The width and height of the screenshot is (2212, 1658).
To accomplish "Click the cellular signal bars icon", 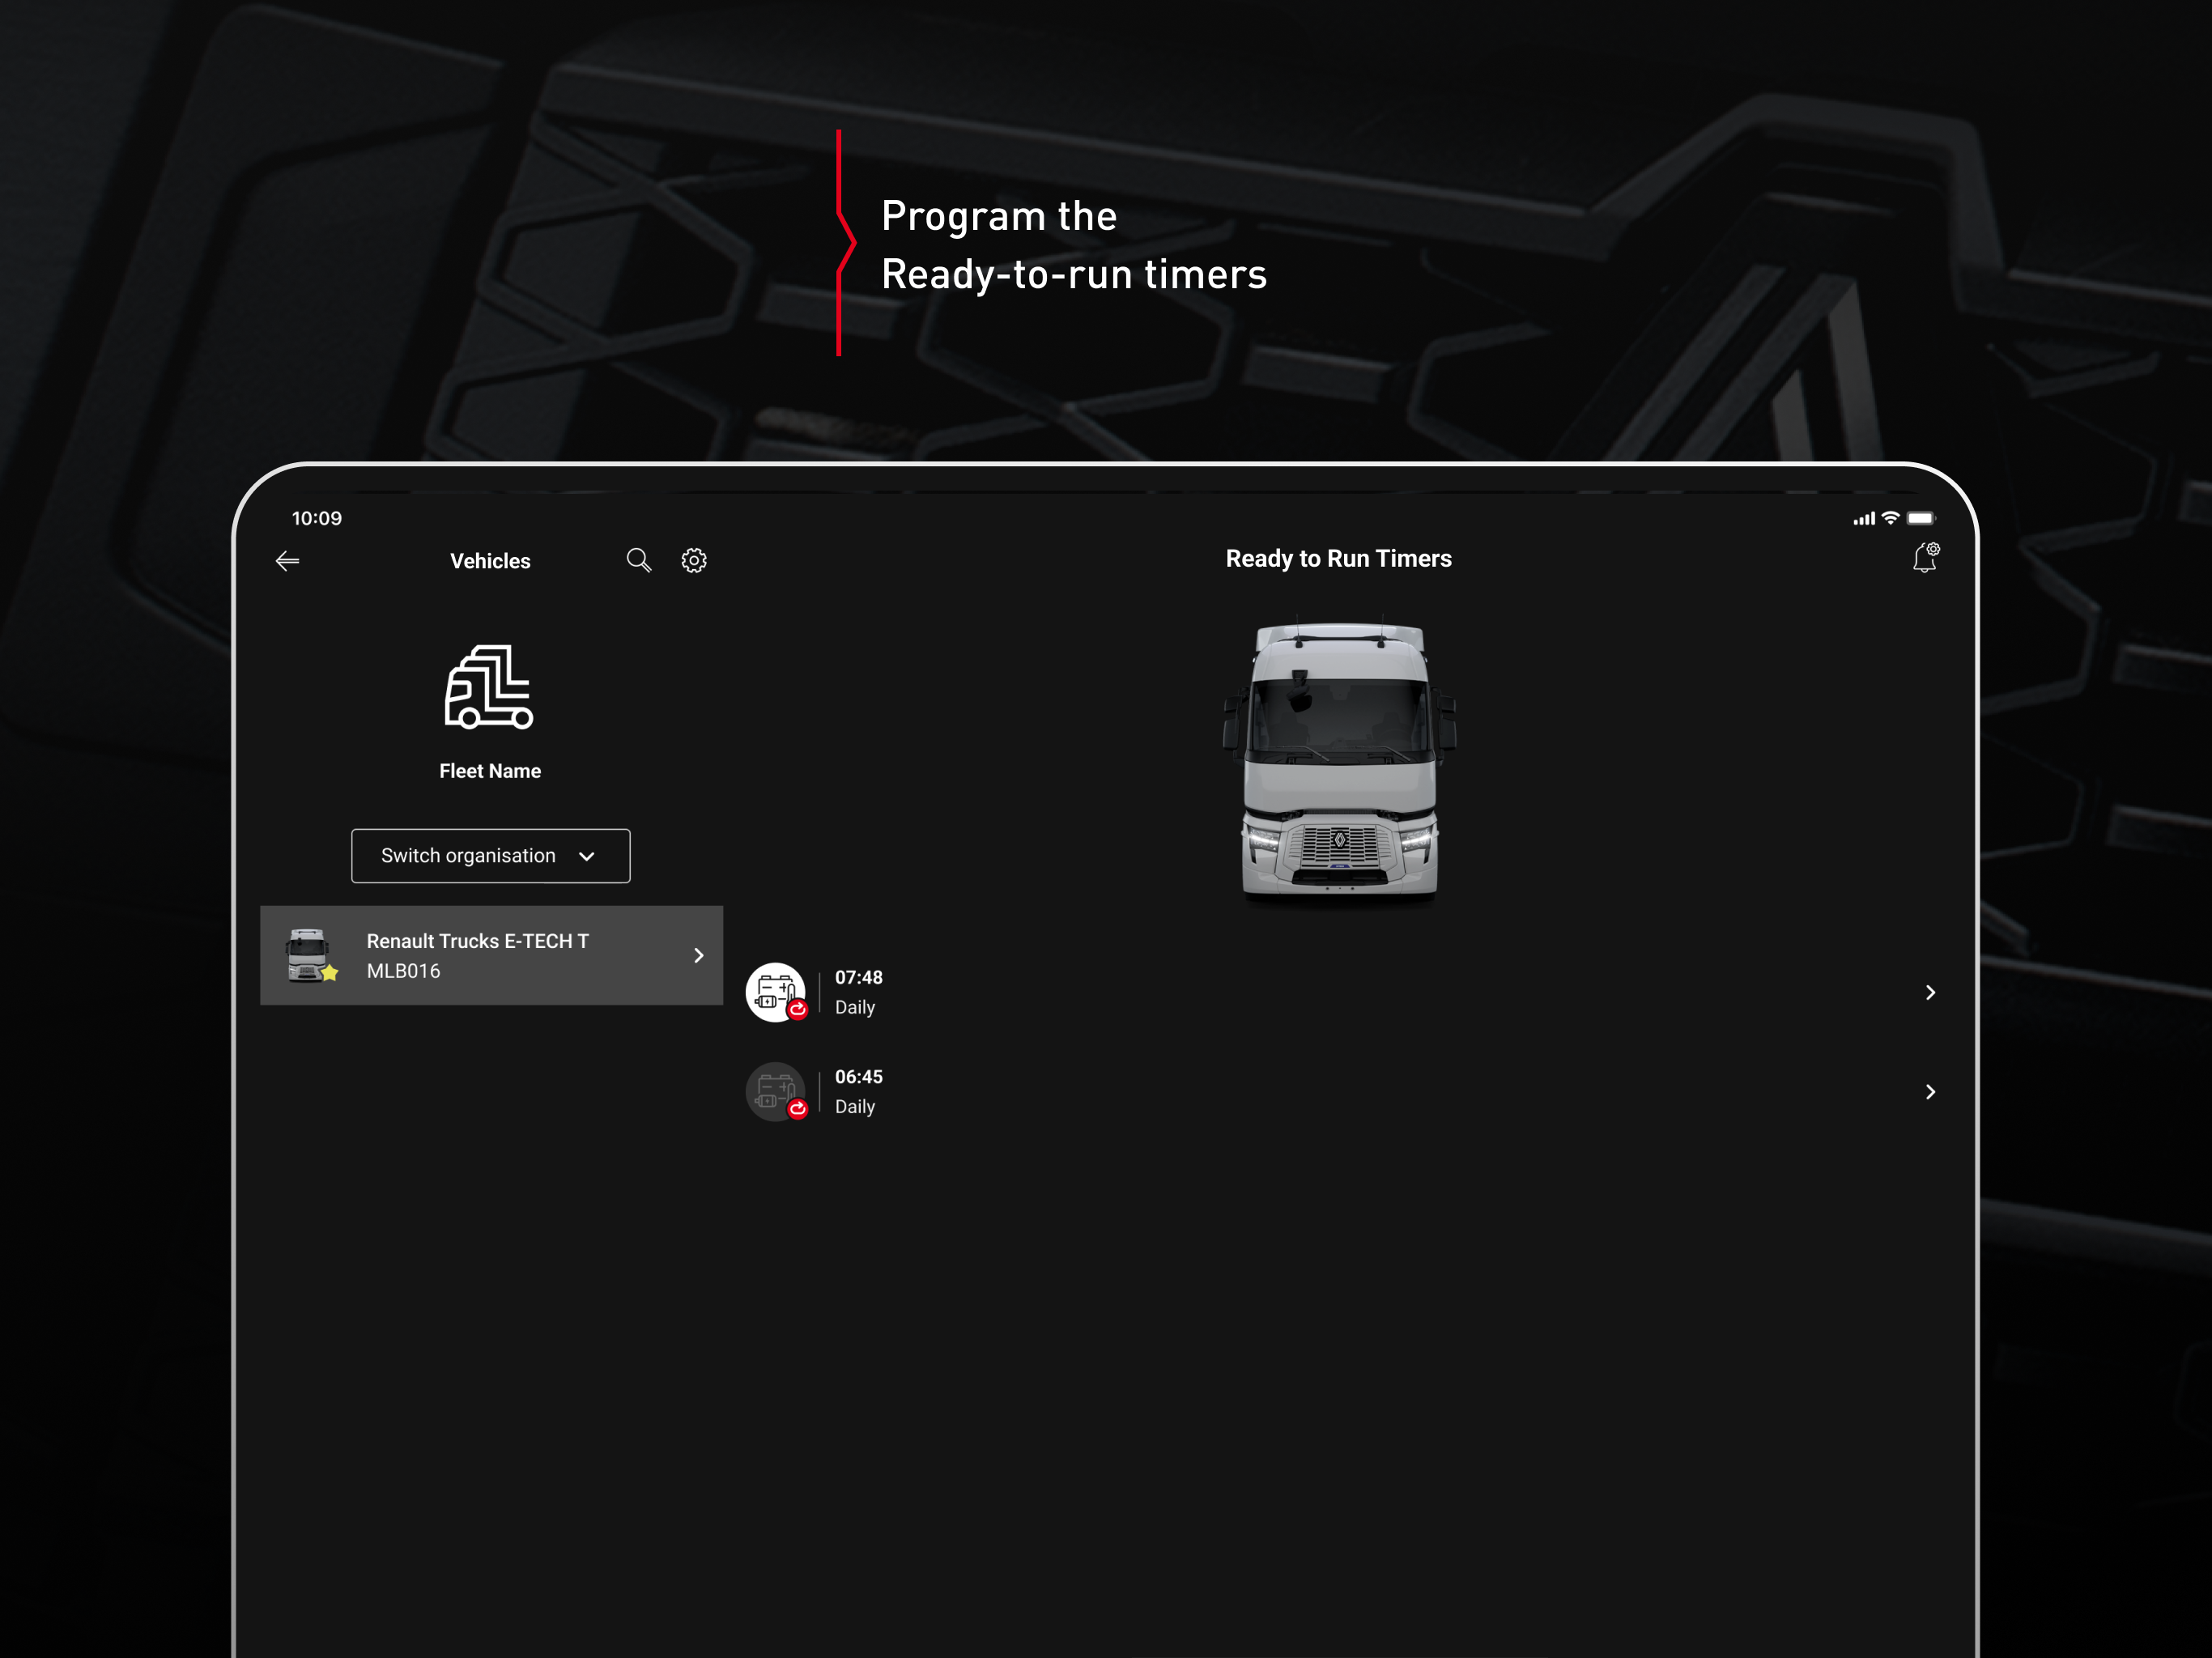I will pyautogui.click(x=1864, y=518).
